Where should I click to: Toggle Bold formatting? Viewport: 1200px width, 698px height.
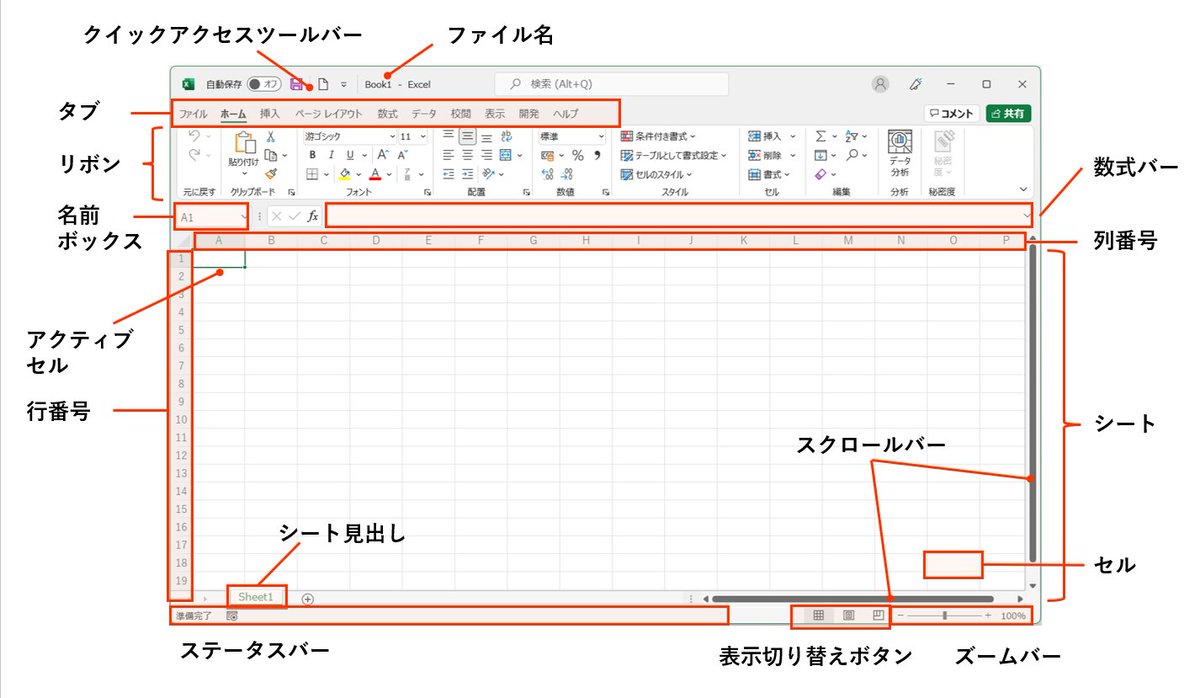312,155
